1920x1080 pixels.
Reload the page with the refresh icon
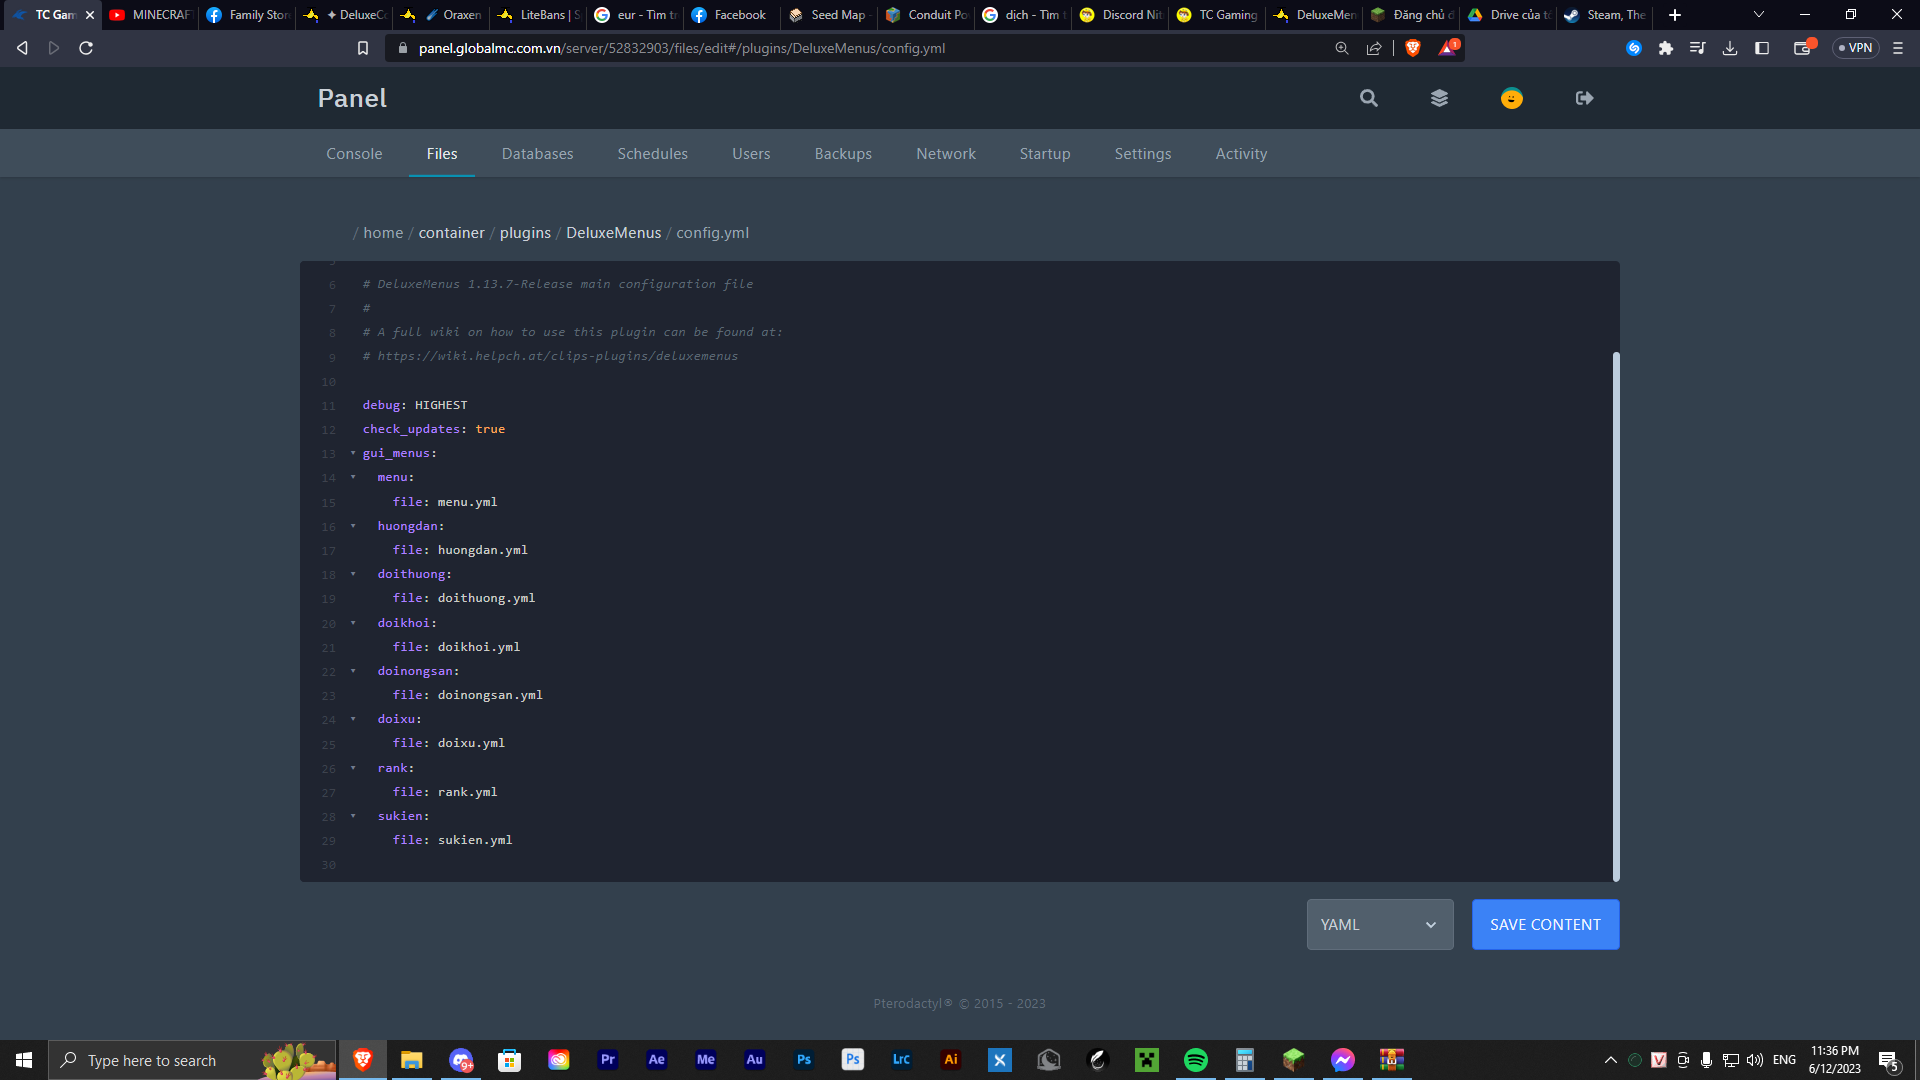86,48
